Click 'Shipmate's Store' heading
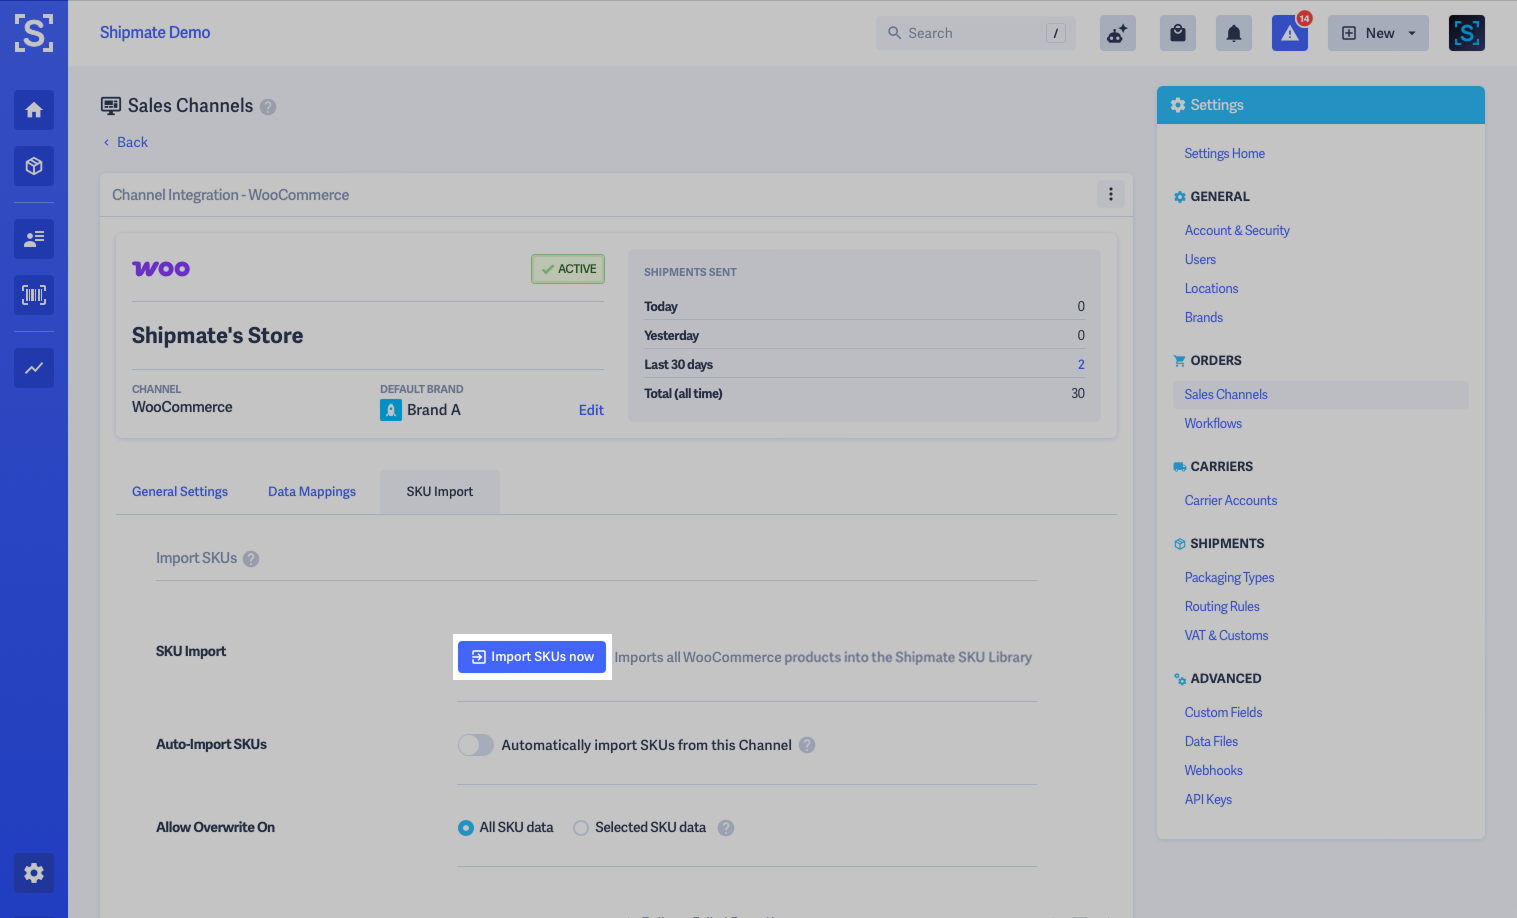Screen dimensions: 1517x918 217,336
